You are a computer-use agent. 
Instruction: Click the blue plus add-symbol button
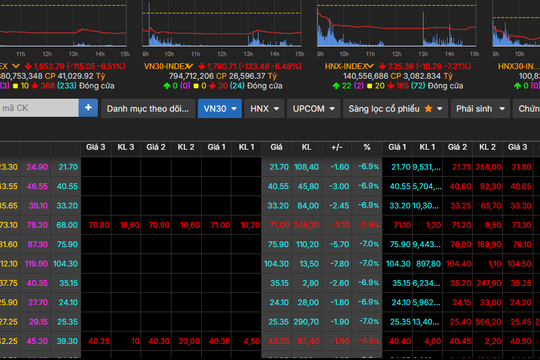[88, 108]
